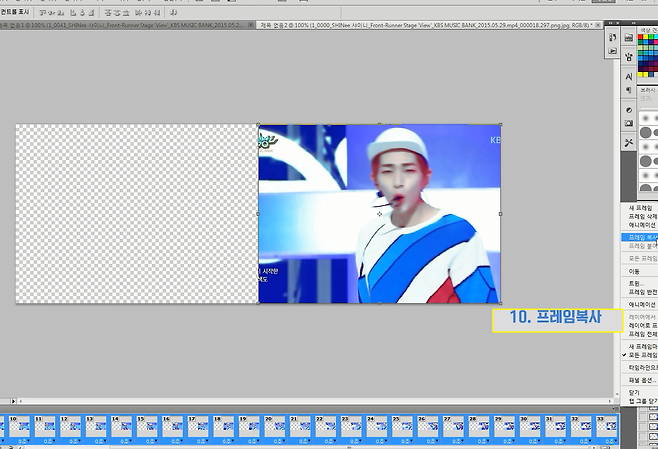Close the second document tab (0000 file)
This screenshot has width=658, height=449.
598,25
